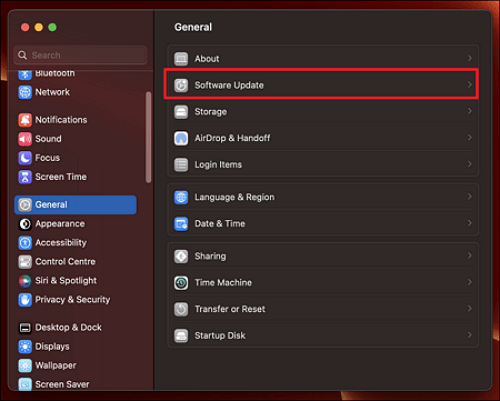Select Notifications in the sidebar
Screen dimensions: 500x401
pyautogui.click(x=75, y=120)
